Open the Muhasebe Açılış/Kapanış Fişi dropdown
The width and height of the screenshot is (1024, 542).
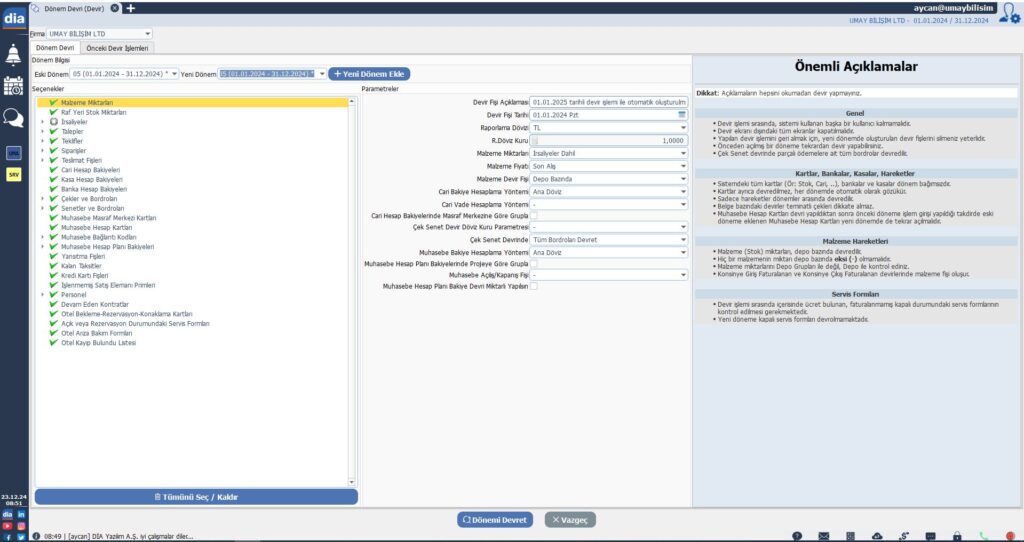point(609,276)
